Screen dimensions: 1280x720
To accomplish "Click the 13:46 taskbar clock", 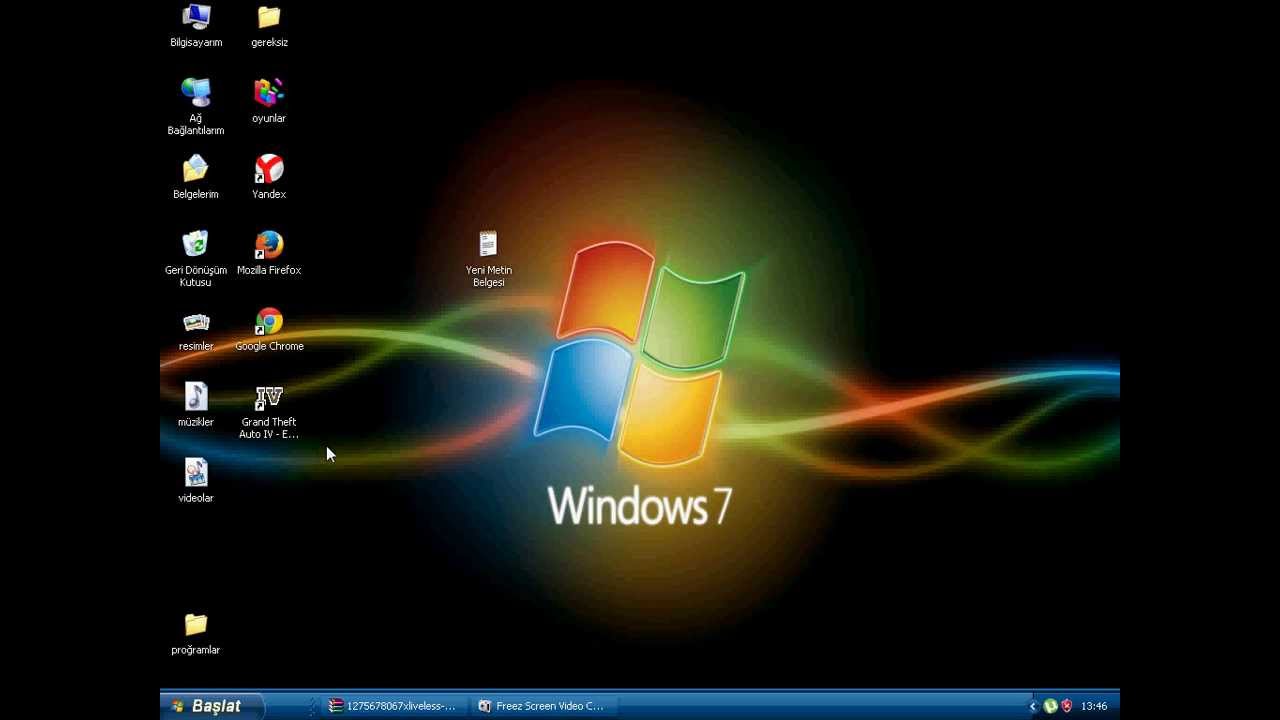I will click(x=1094, y=706).
